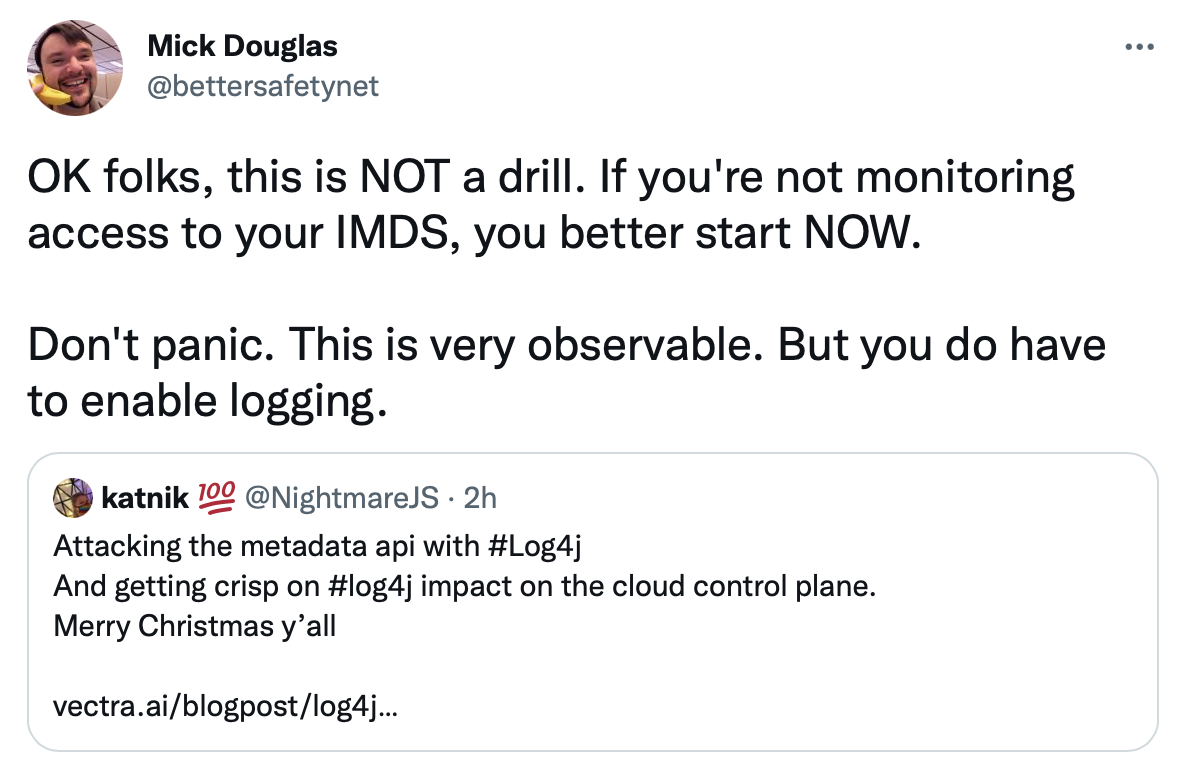This screenshot has width=1180, height=766.
Task: Click the @bettersafetynet handle
Action: point(263,87)
